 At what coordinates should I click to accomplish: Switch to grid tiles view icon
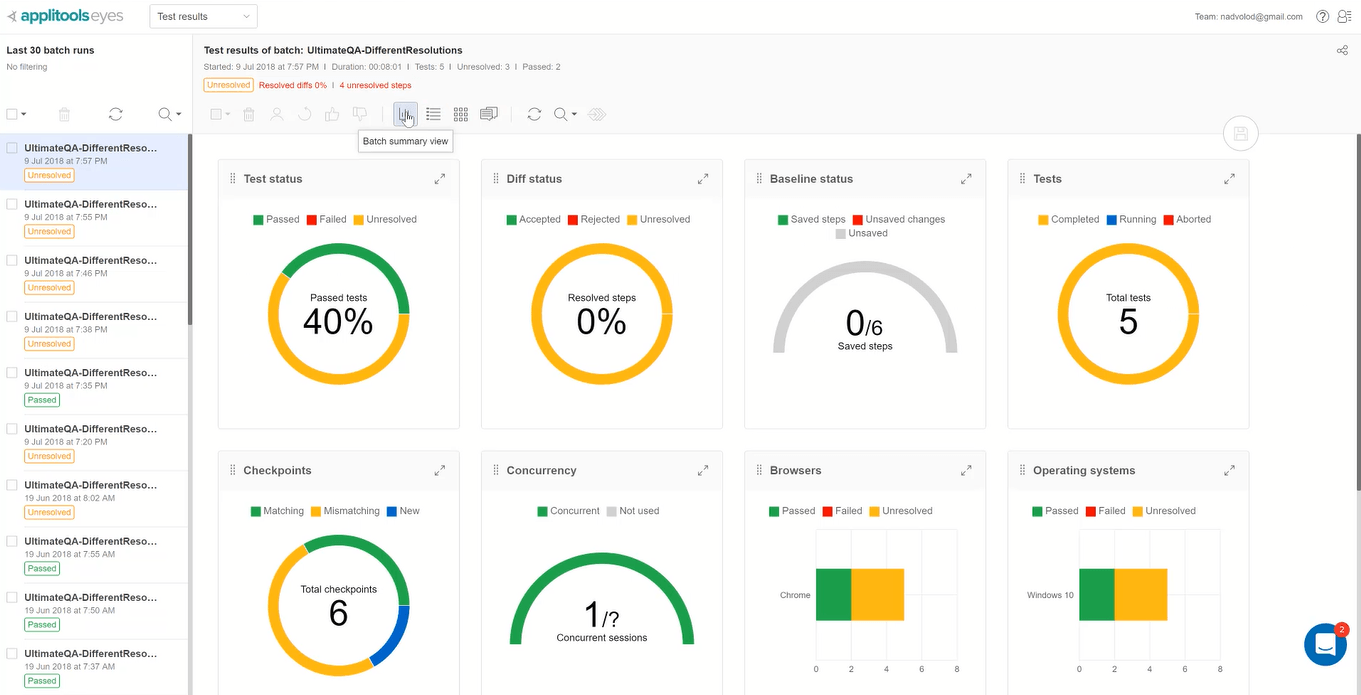coord(461,114)
